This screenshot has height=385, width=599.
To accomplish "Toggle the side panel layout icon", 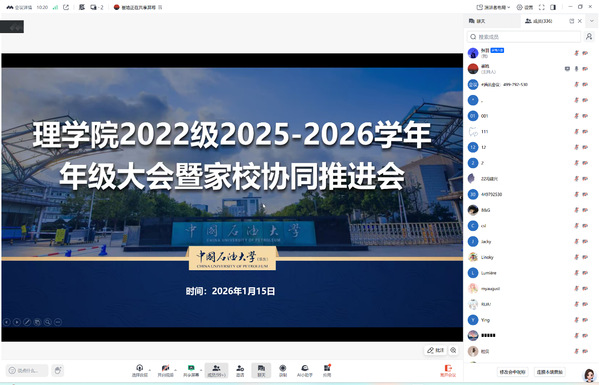I will coord(553,7).
